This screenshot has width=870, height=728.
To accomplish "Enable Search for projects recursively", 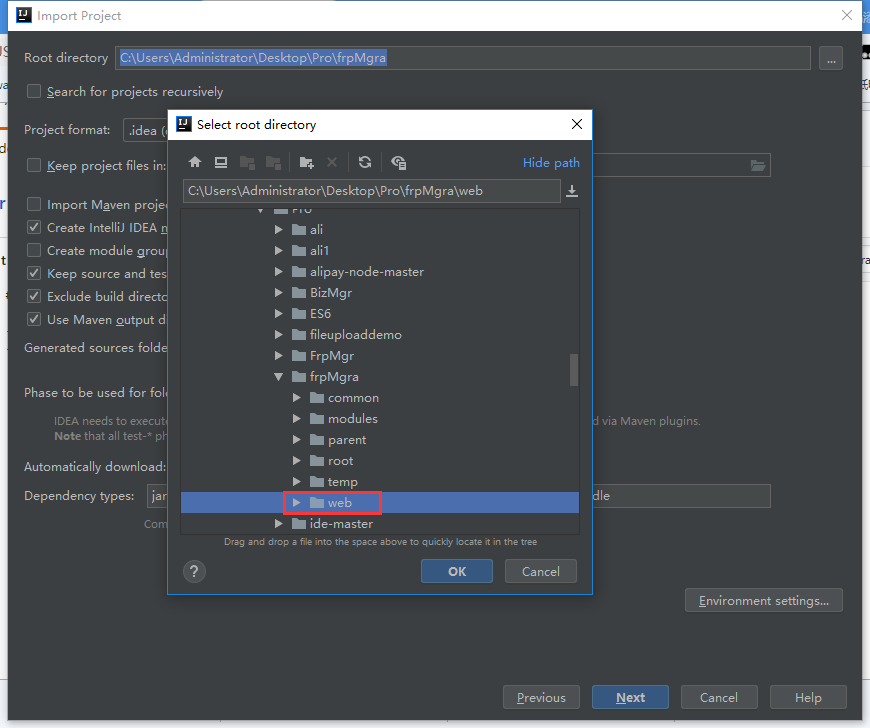I will pyautogui.click(x=34, y=92).
